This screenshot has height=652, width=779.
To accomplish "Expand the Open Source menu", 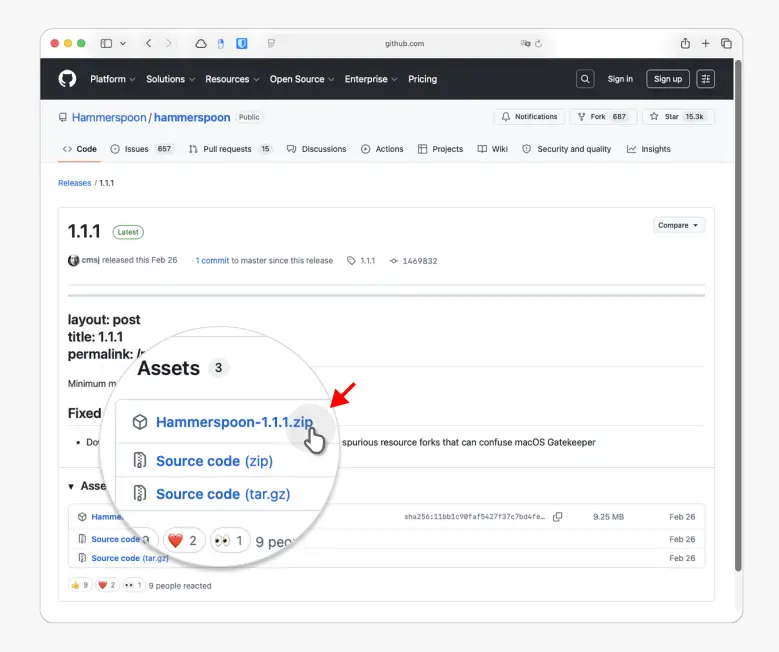I will pyautogui.click(x=302, y=79).
